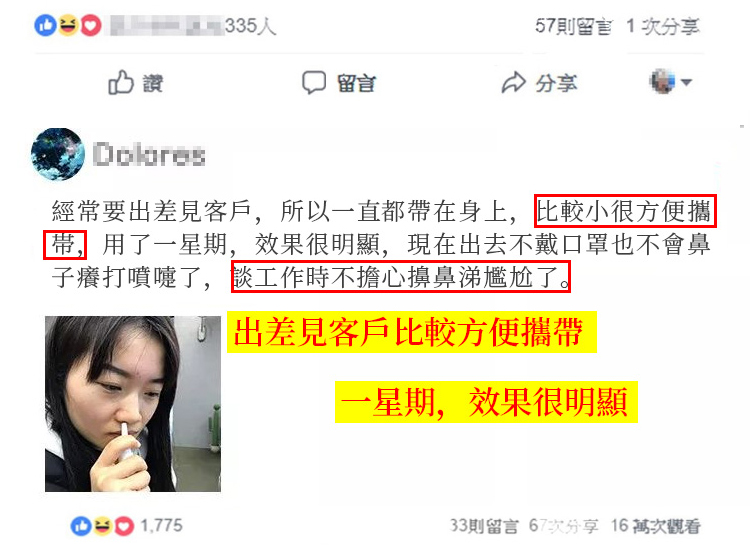The image size is (750, 546).
Task: Click the red heart reaction icon at top
Action: (x=90, y=25)
